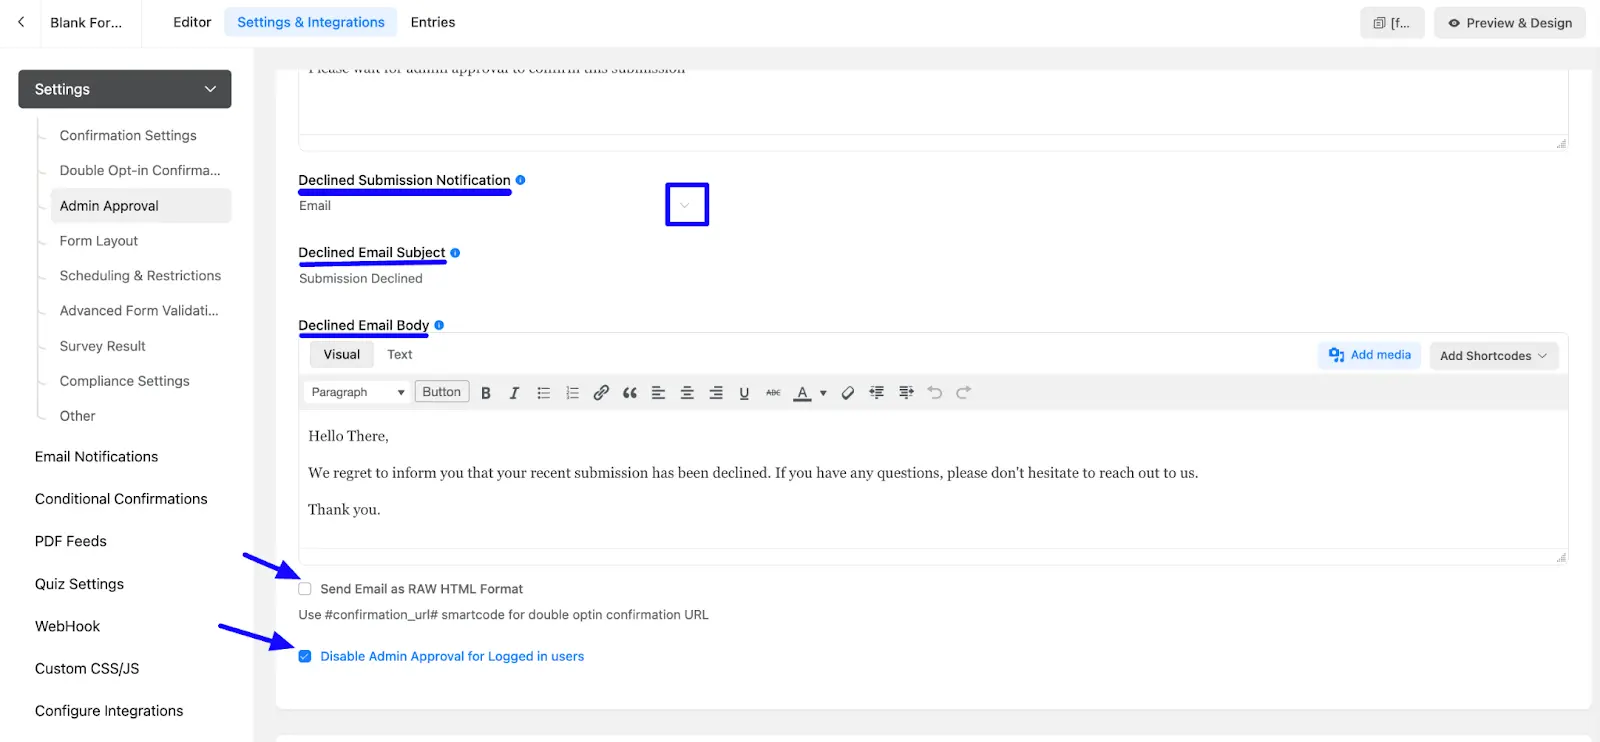Click the Blank Form title

click(x=86, y=22)
